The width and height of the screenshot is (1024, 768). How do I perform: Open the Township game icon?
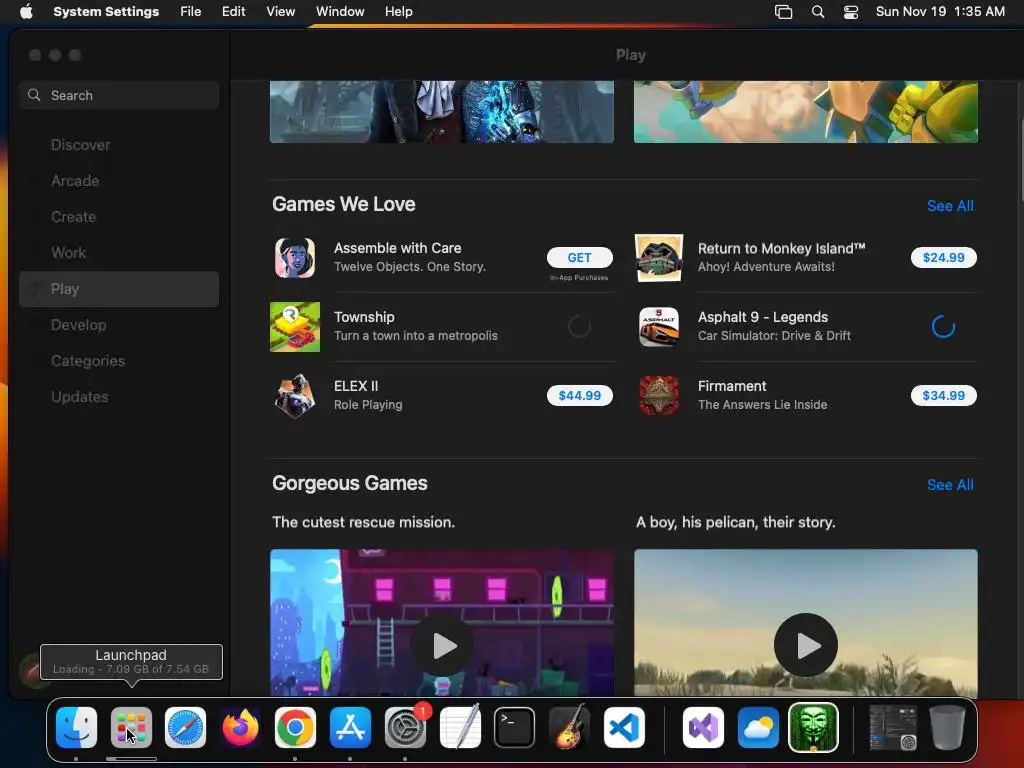click(295, 327)
